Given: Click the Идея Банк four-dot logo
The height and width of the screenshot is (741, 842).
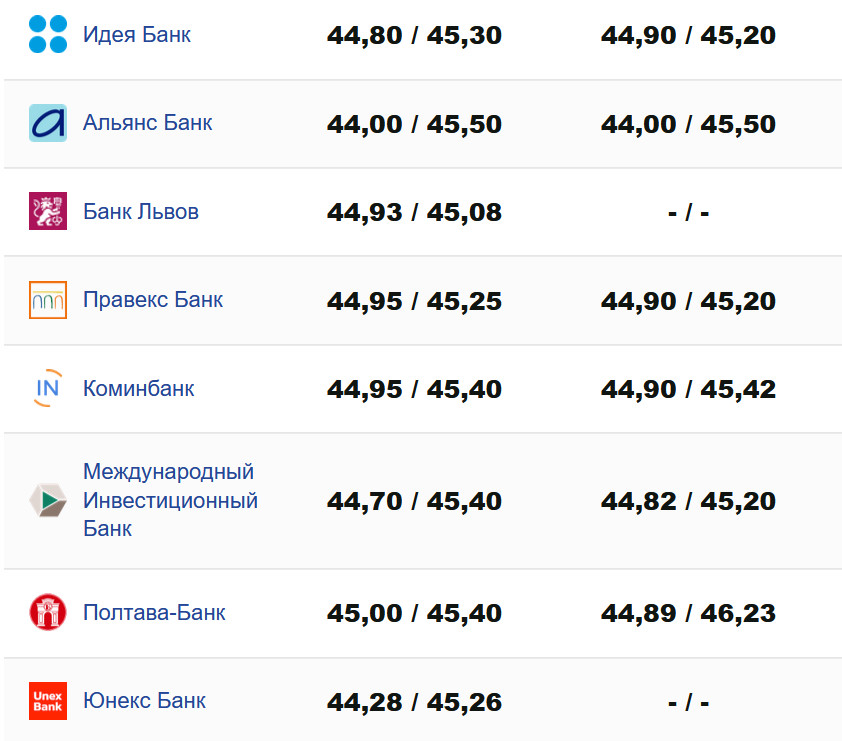Looking at the screenshot, I should coord(48,35).
